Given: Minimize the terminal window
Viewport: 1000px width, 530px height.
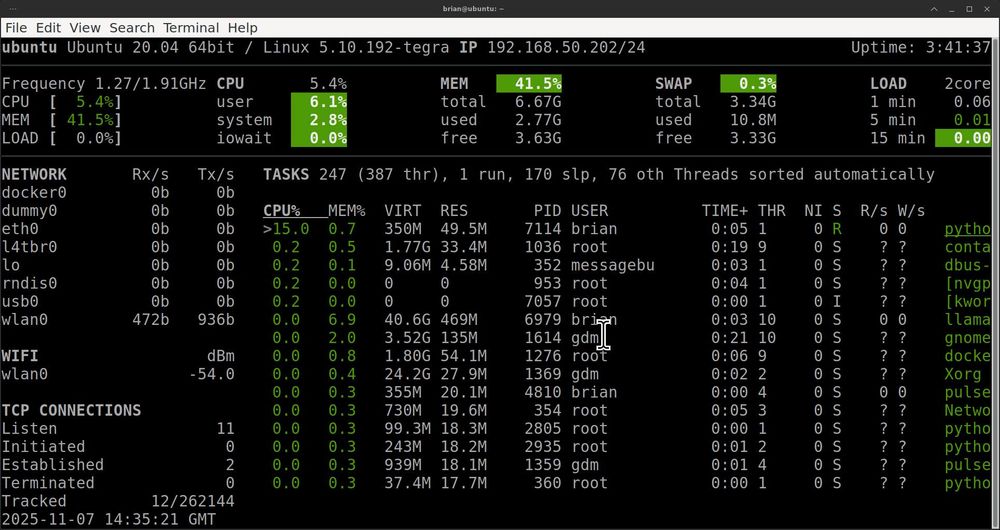Looking at the screenshot, I should tap(952, 9).
